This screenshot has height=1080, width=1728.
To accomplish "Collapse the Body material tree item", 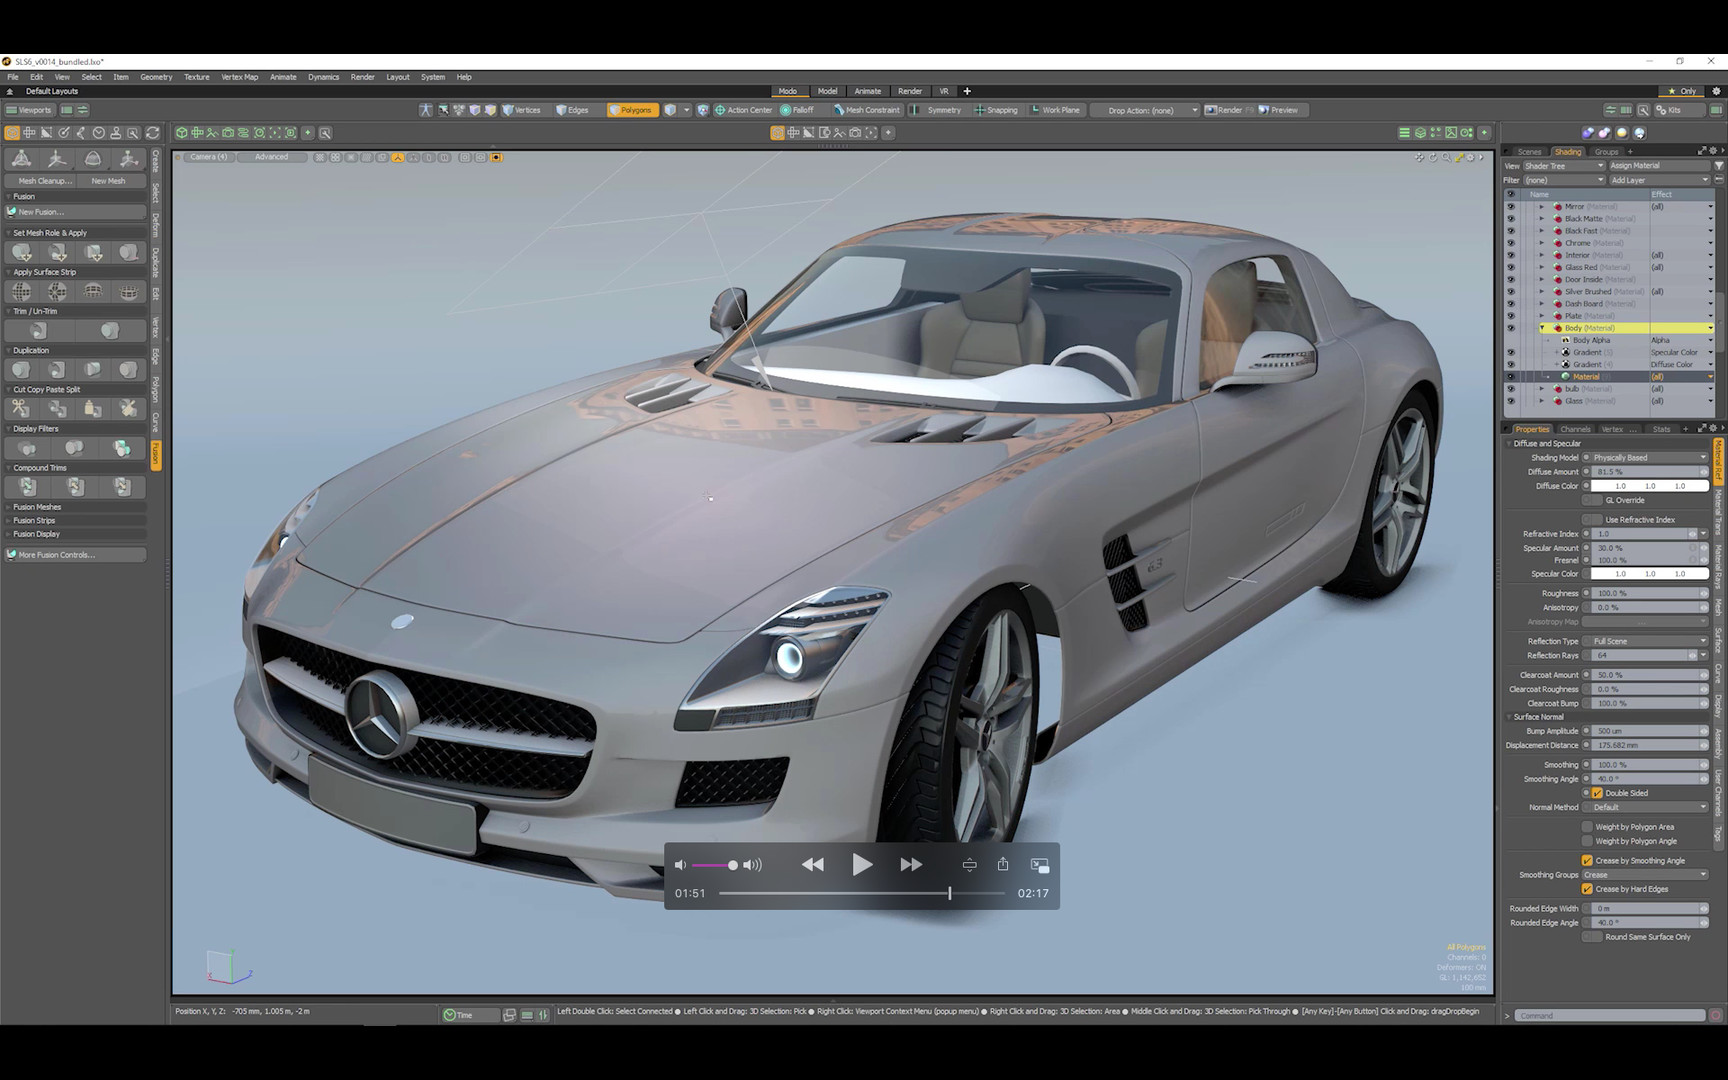I will click(x=1542, y=328).
